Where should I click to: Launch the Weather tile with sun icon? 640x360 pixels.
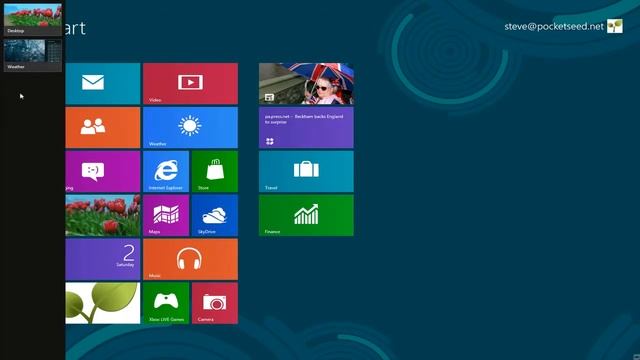[x=190, y=127]
